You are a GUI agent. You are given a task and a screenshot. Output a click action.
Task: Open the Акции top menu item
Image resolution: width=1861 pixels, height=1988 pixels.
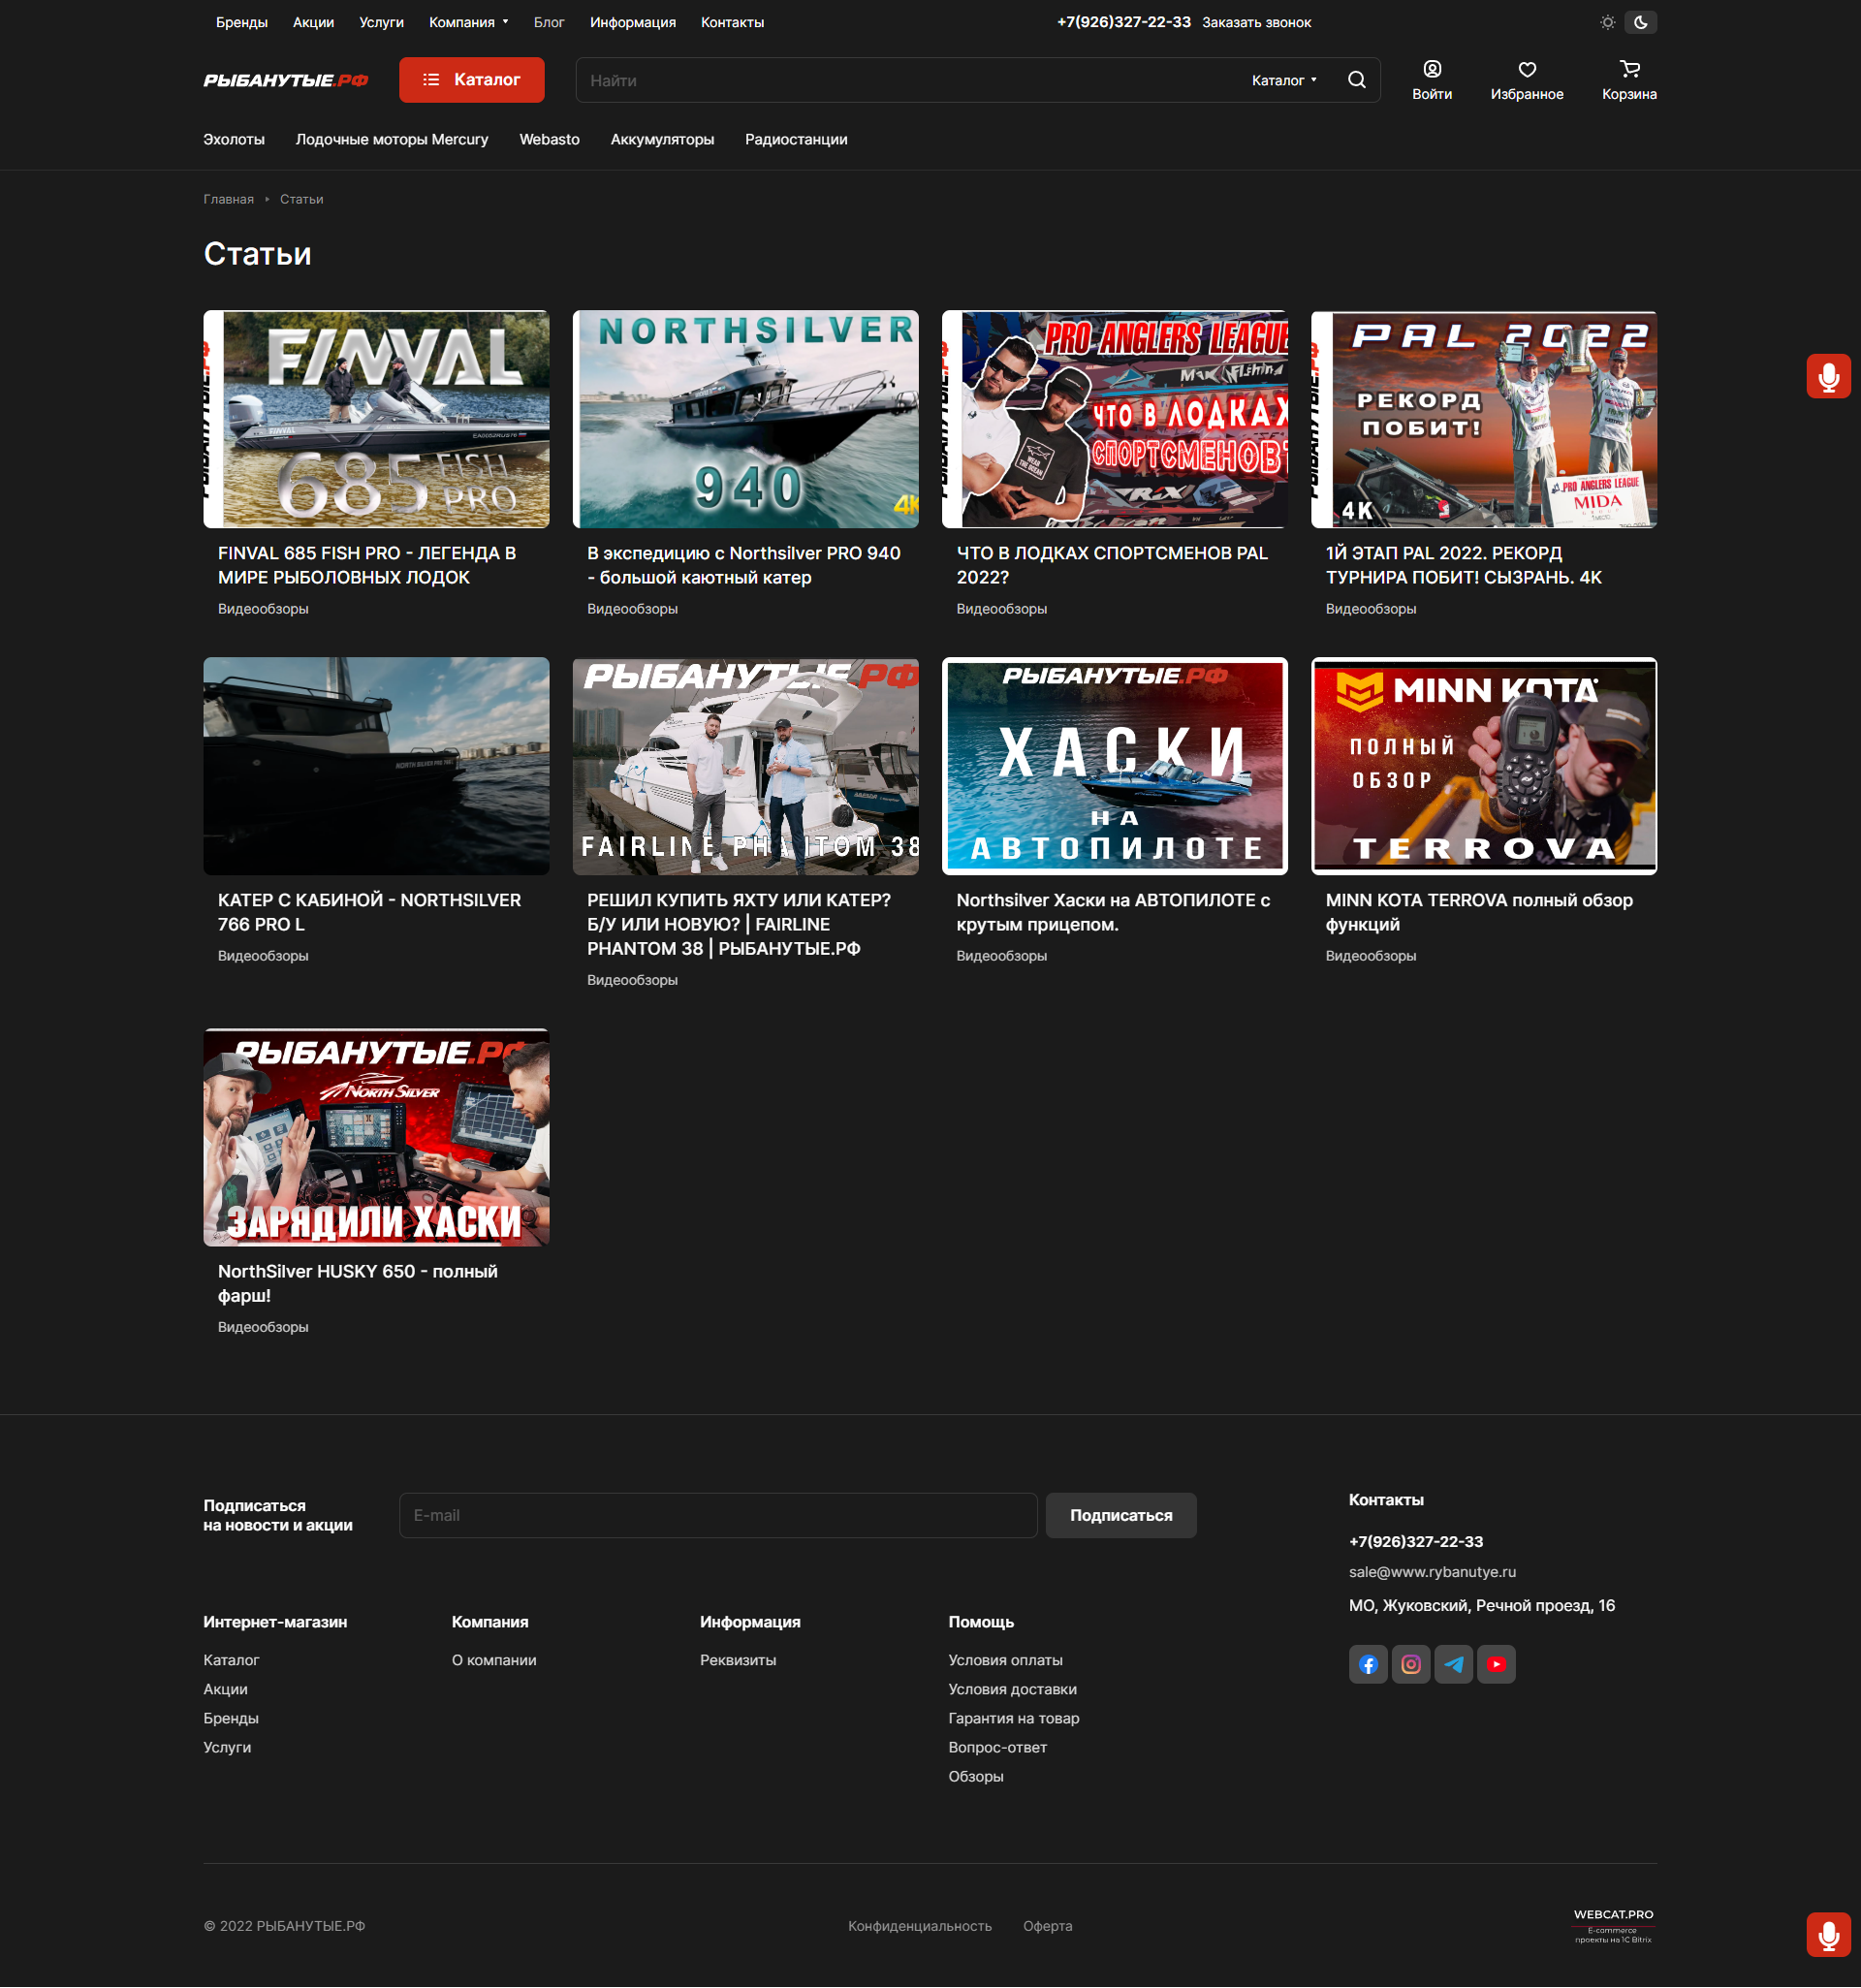click(313, 22)
